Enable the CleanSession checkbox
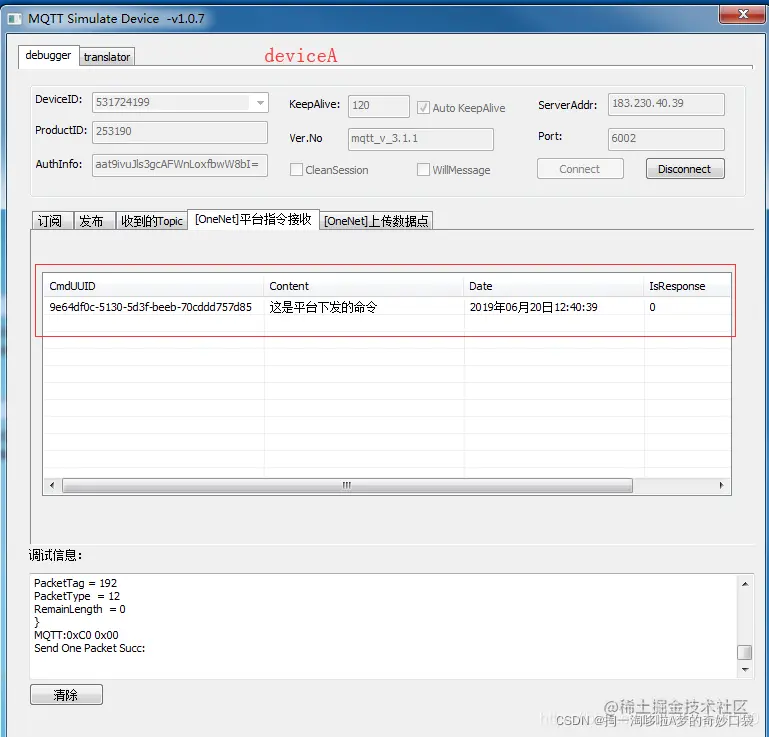769x737 pixels. [296, 170]
